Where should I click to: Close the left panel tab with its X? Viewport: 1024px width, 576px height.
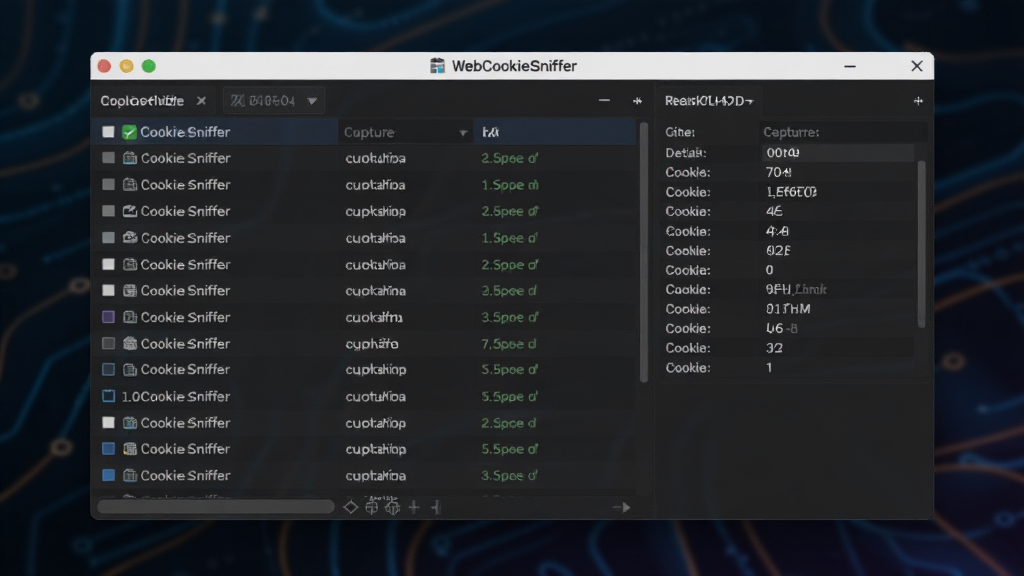(201, 101)
